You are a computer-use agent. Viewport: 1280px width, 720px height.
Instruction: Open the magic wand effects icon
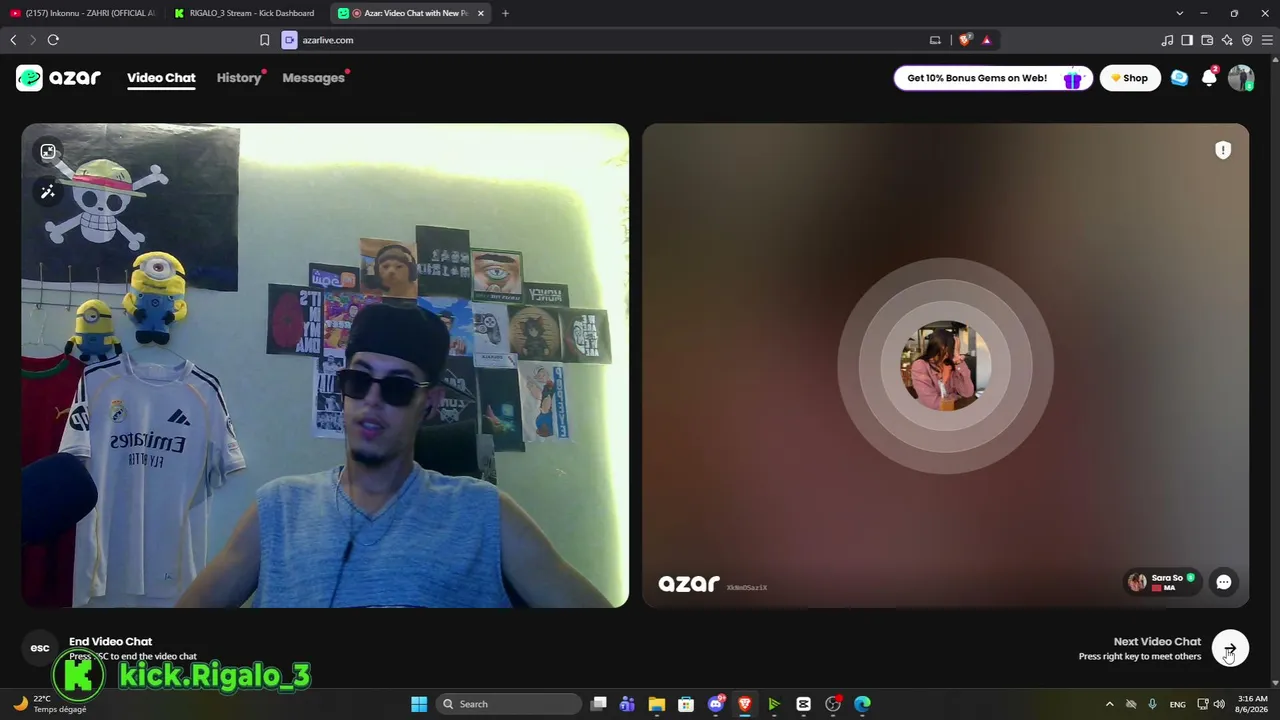pyautogui.click(x=48, y=192)
